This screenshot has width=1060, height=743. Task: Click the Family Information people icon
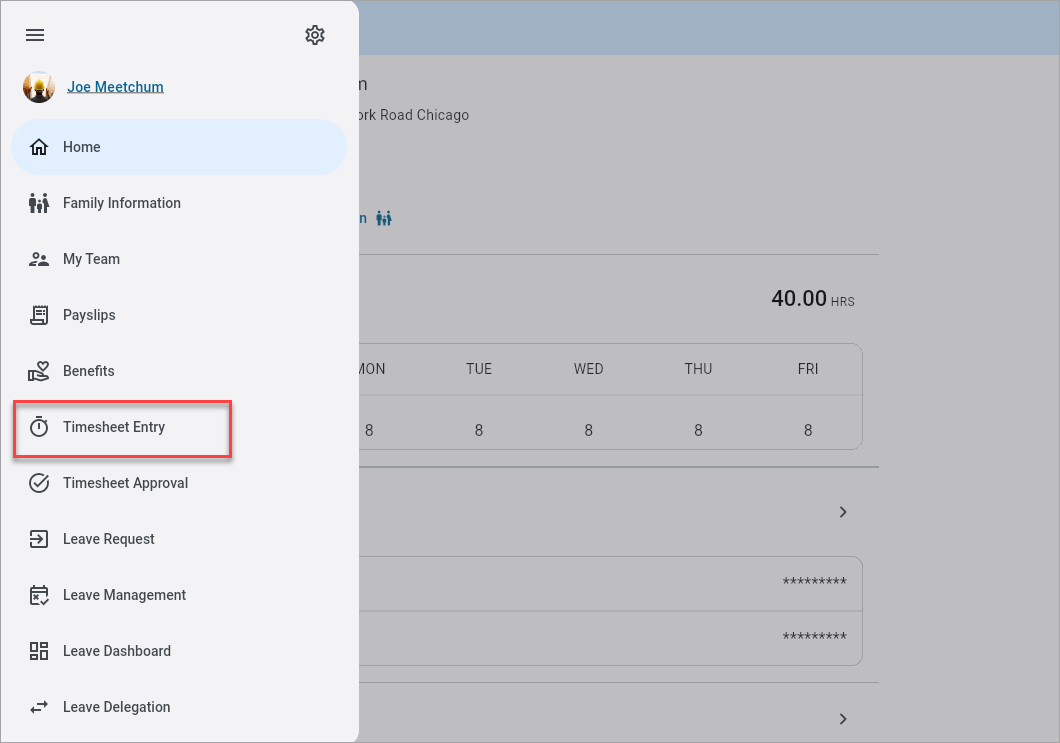coord(39,203)
